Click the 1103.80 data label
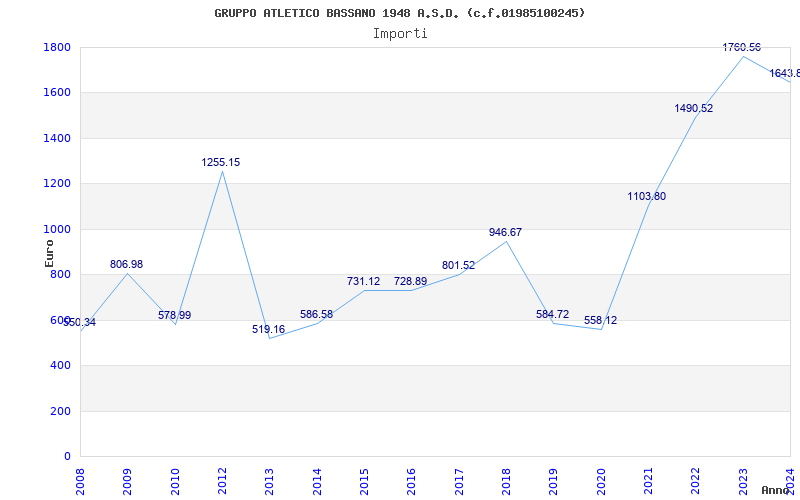Screen dimensions: 800x500 pyautogui.click(x=646, y=196)
